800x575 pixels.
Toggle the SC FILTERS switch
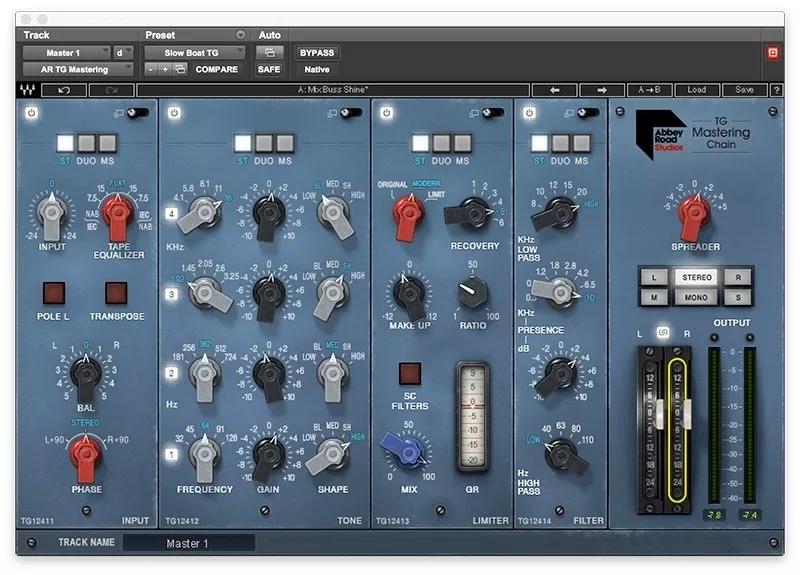[x=409, y=374]
